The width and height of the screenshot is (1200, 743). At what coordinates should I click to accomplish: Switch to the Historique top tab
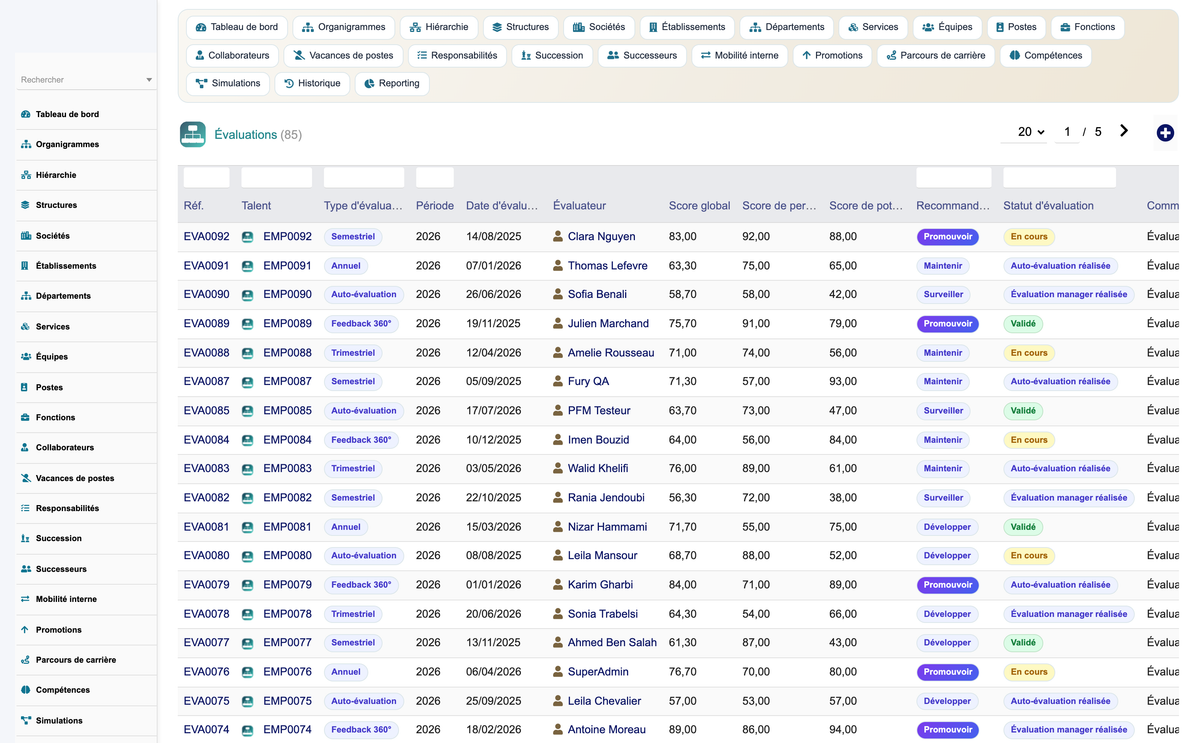click(x=312, y=83)
